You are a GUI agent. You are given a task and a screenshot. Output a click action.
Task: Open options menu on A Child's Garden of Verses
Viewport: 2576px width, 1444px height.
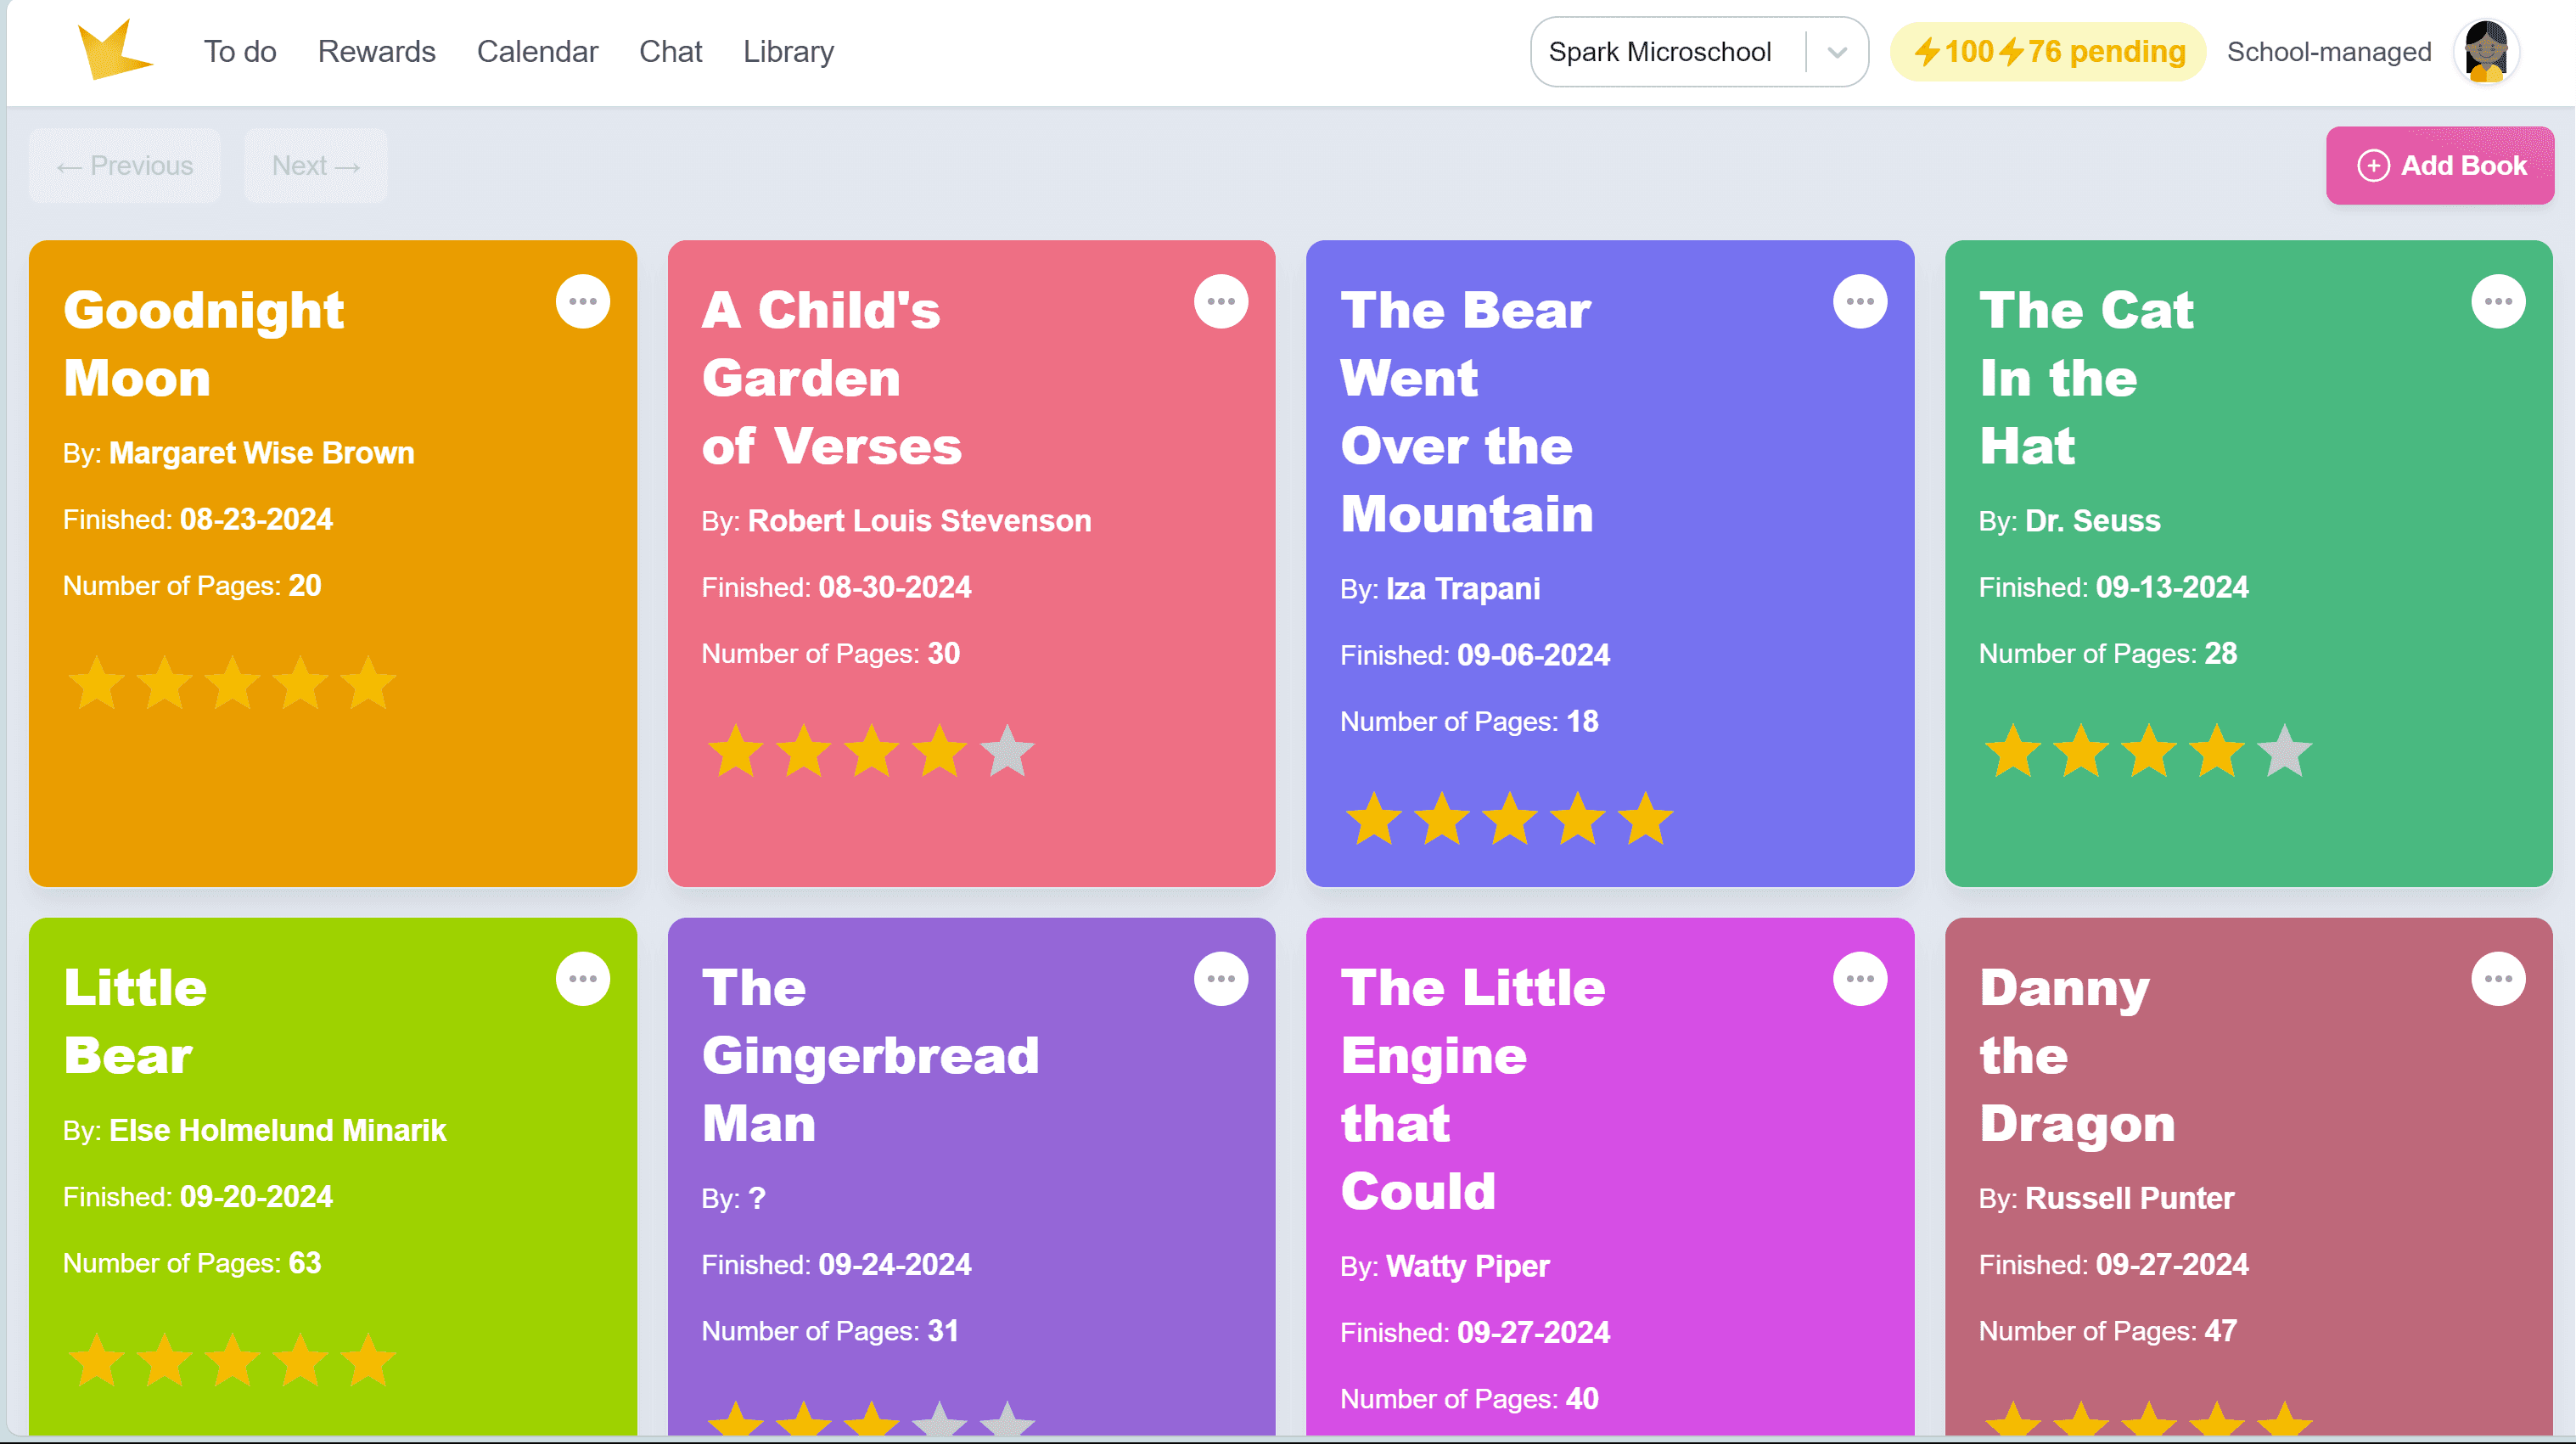1221,301
